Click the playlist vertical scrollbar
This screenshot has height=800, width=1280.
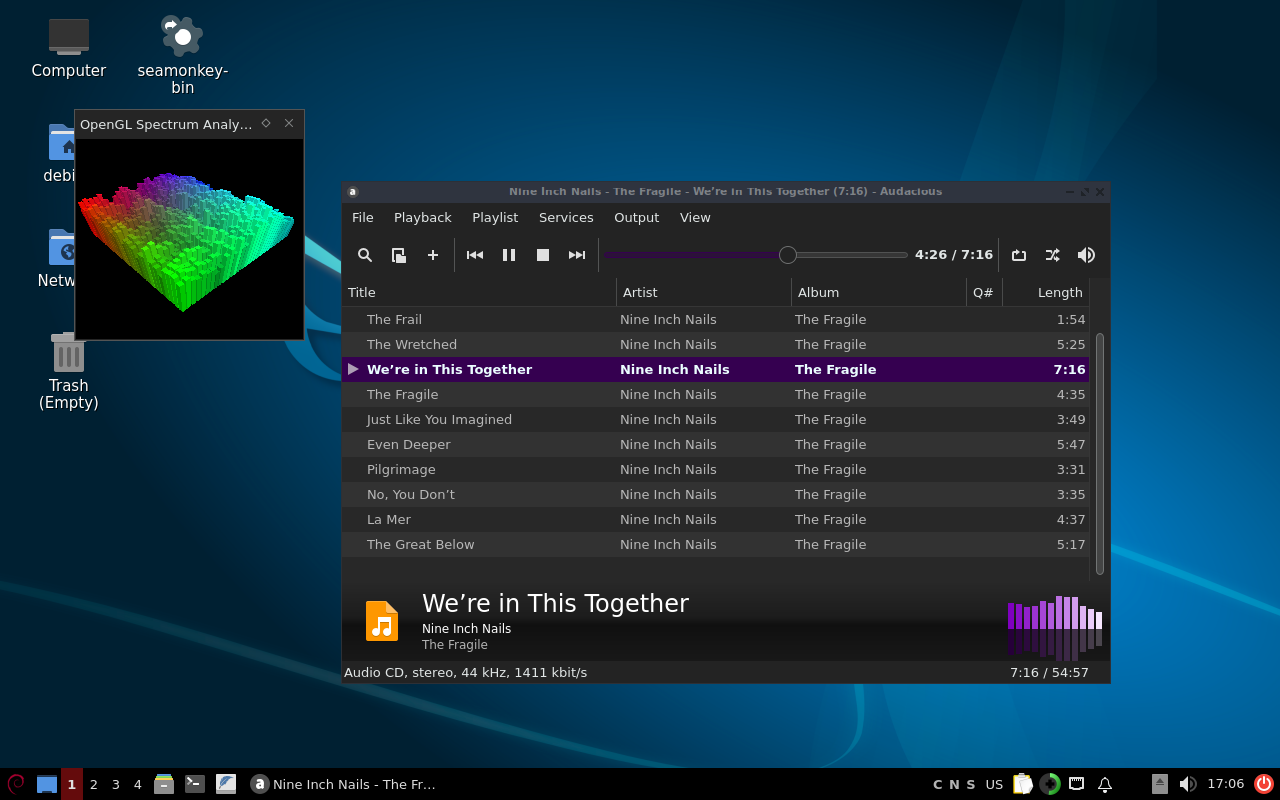pyautogui.click(x=1100, y=453)
